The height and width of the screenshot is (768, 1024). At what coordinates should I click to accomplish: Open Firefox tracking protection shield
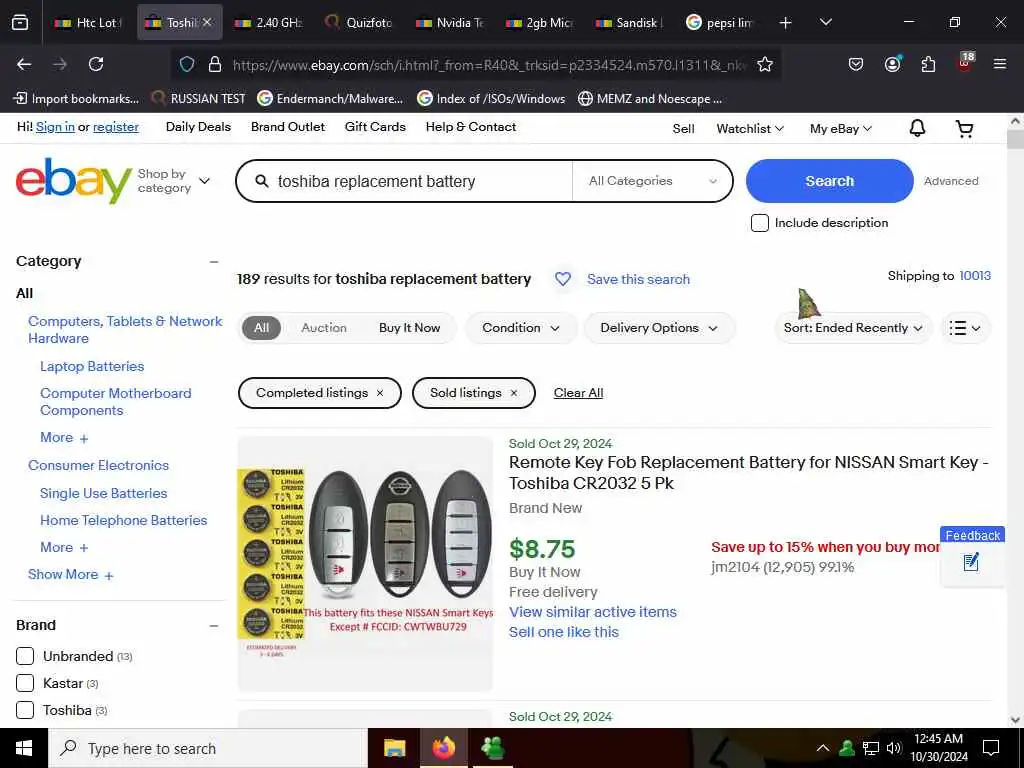coord(187,64)
